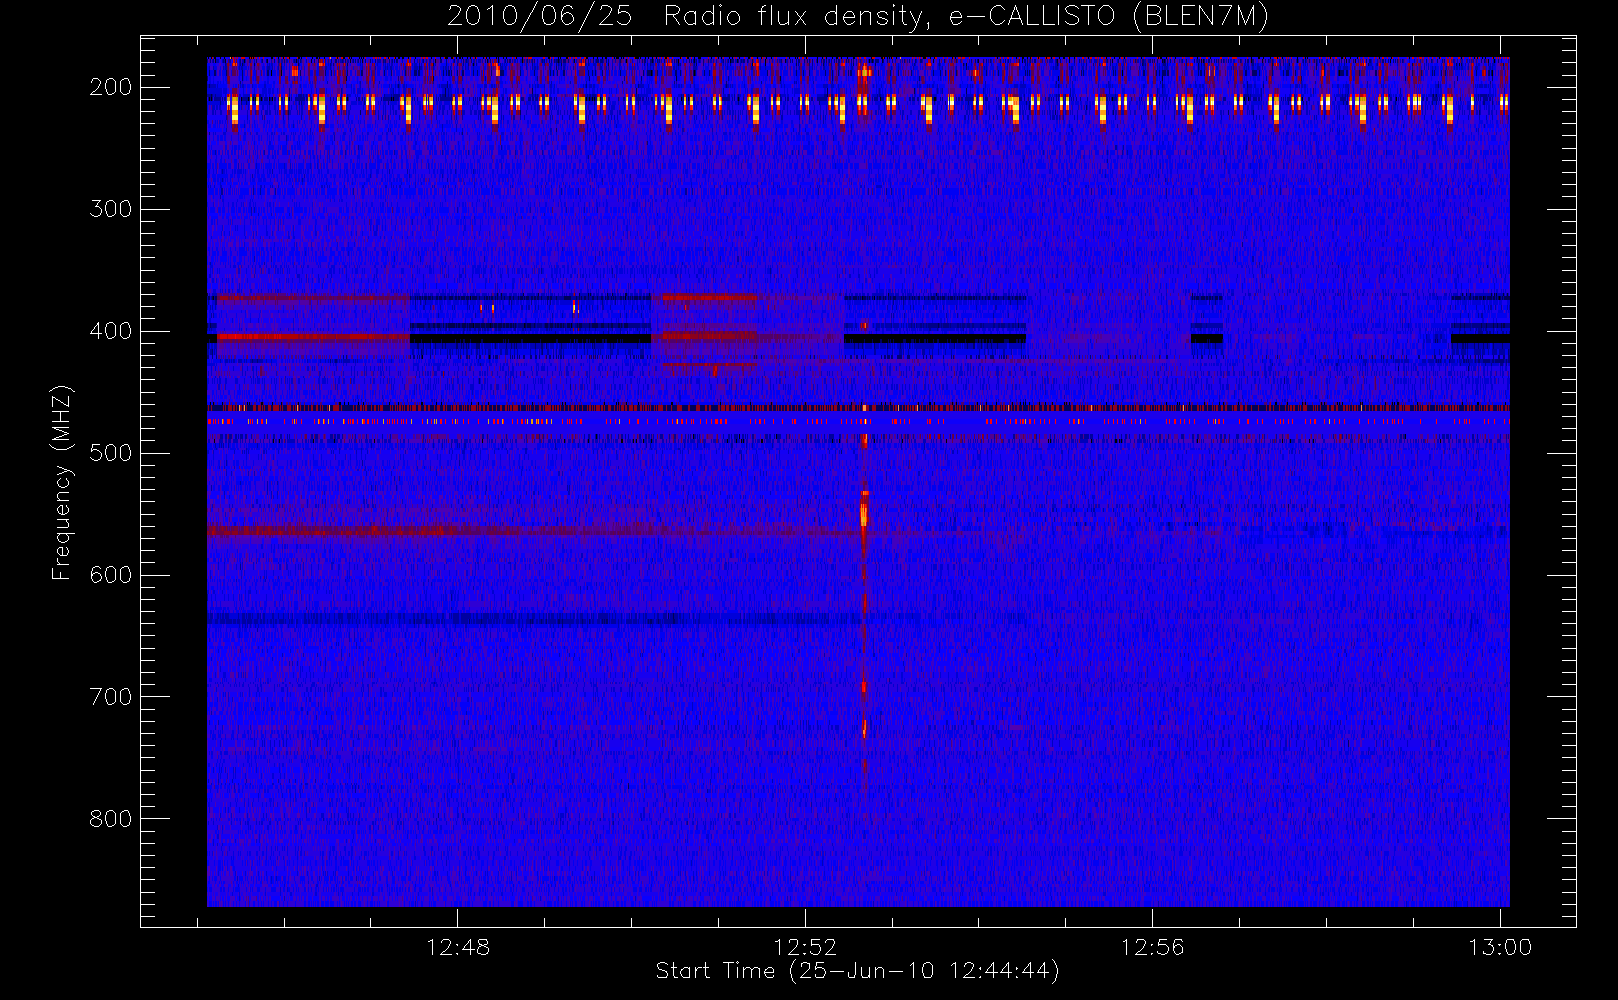
Task: Click the 'Frequency (MHZ)' axis title
Action: pos(62,482)
